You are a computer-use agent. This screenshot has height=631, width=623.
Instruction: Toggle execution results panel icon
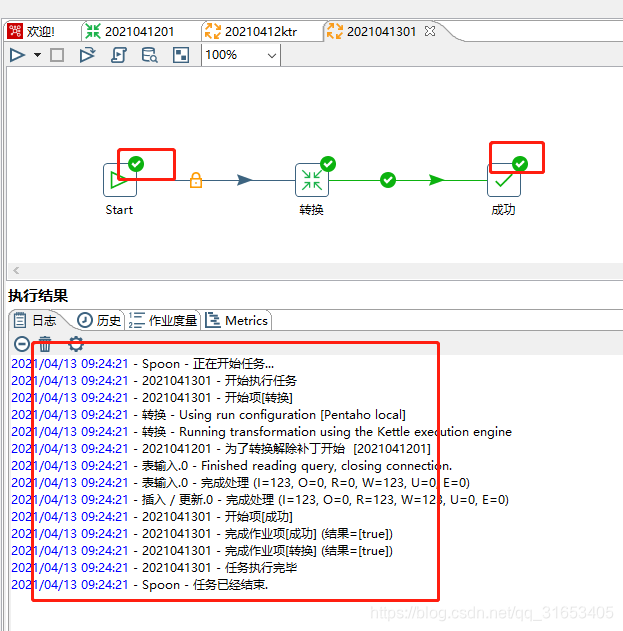pyautogui.click(x=181, y=55)
